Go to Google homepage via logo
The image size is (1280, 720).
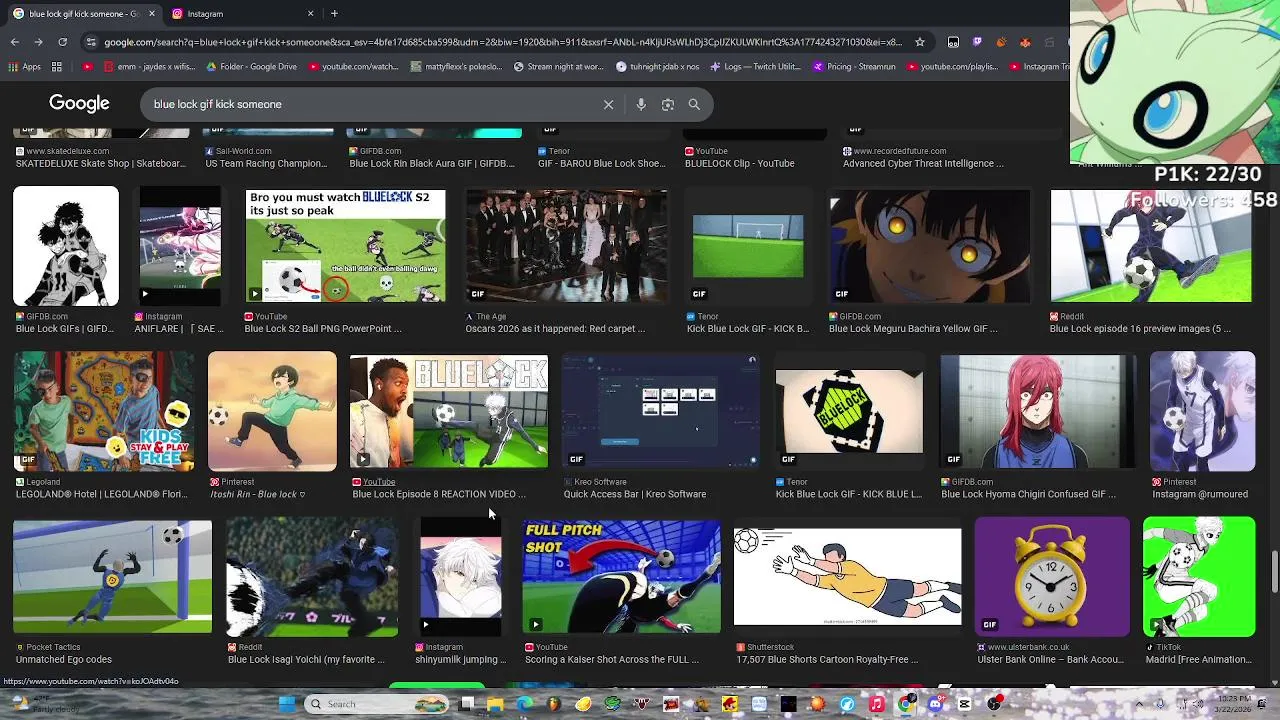click(x=79, y=104)
